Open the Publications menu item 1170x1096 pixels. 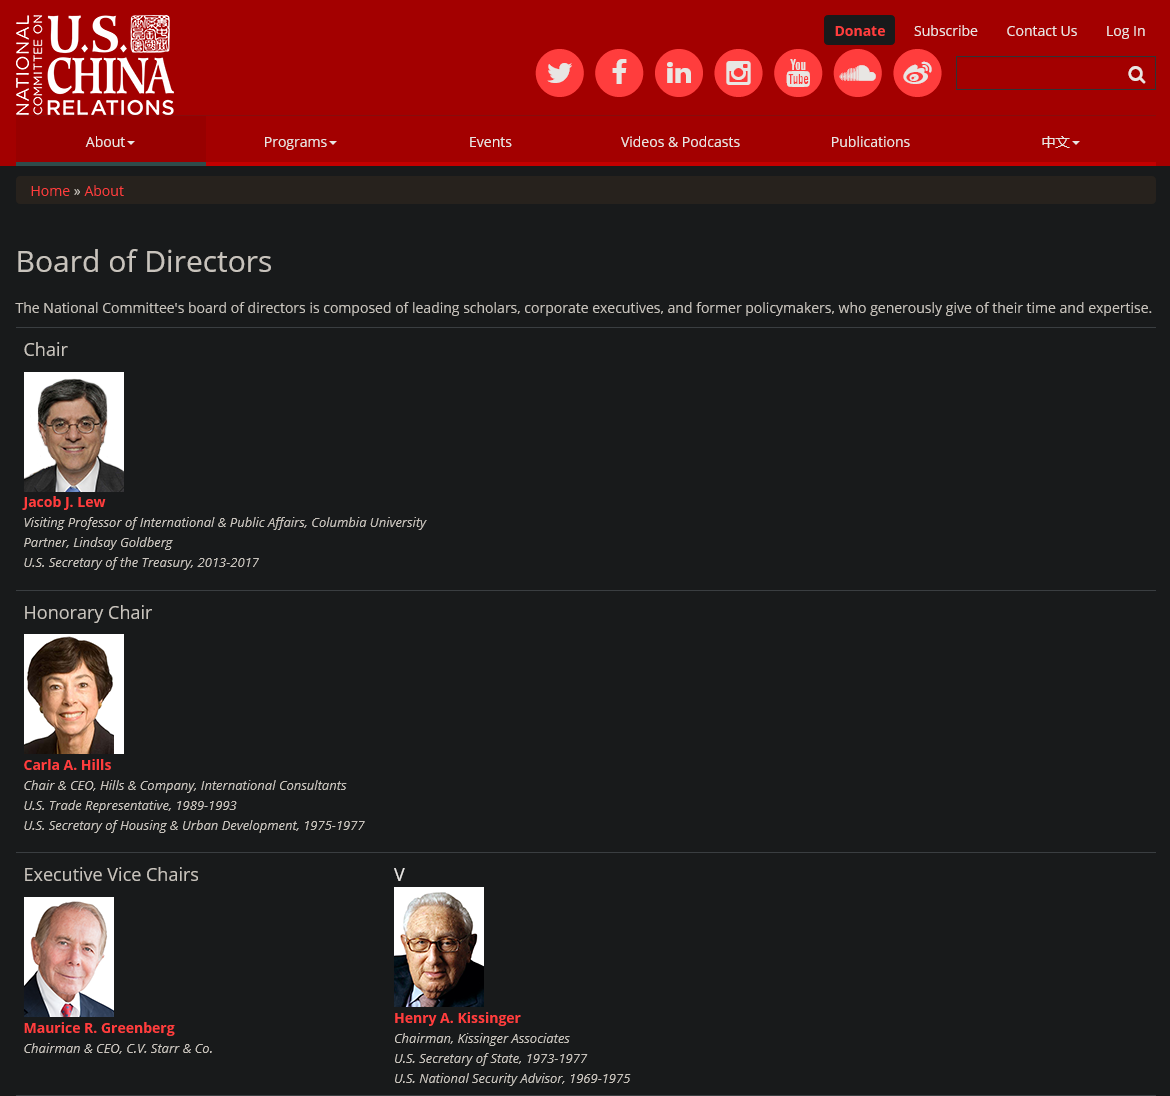pyautogui.click(x=870, y=142)
